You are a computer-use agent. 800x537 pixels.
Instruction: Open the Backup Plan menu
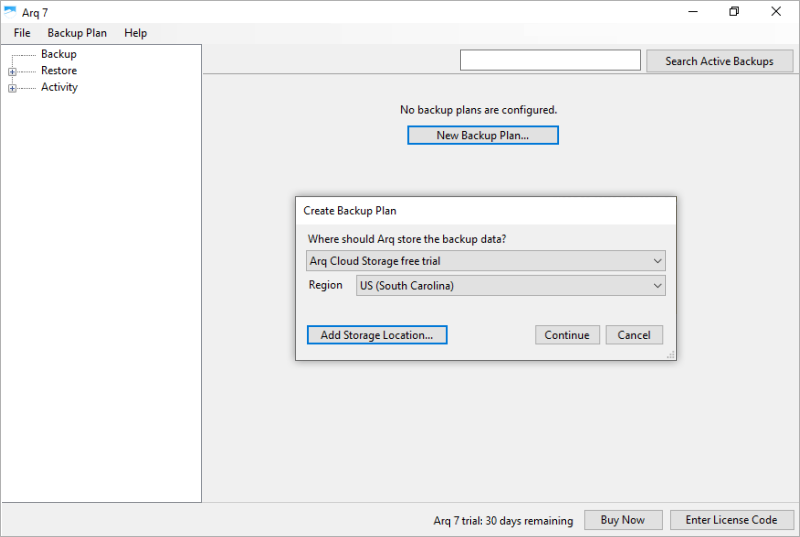(x=77, y=33)
